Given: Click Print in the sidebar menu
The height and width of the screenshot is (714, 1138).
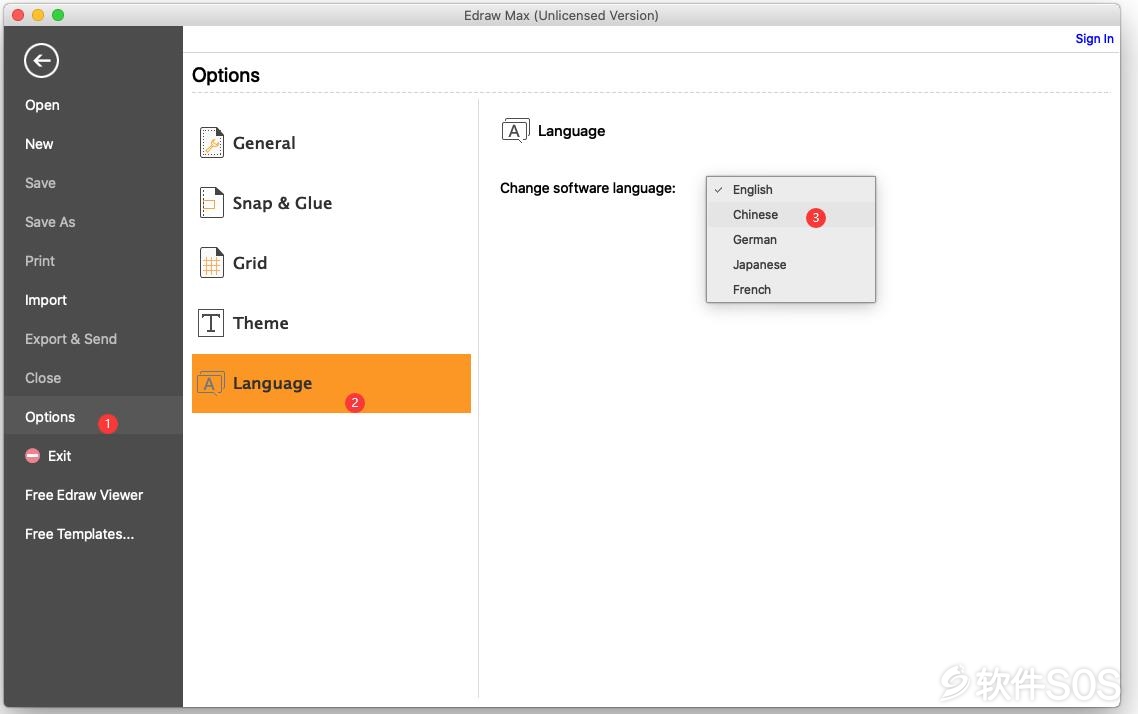Looking at the screenshot, I should click(93, 261).
